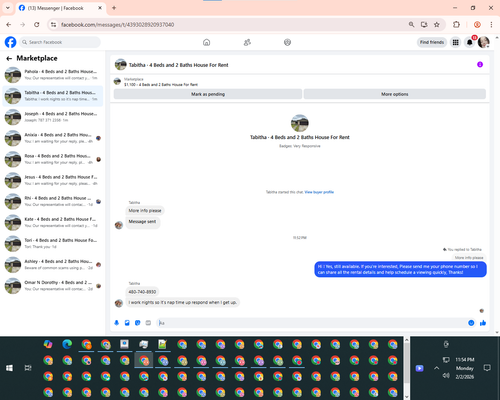The height and width of the screenshot is (400, 500).
Task: Open Kate conversation in list
Action: click(53, 222)
